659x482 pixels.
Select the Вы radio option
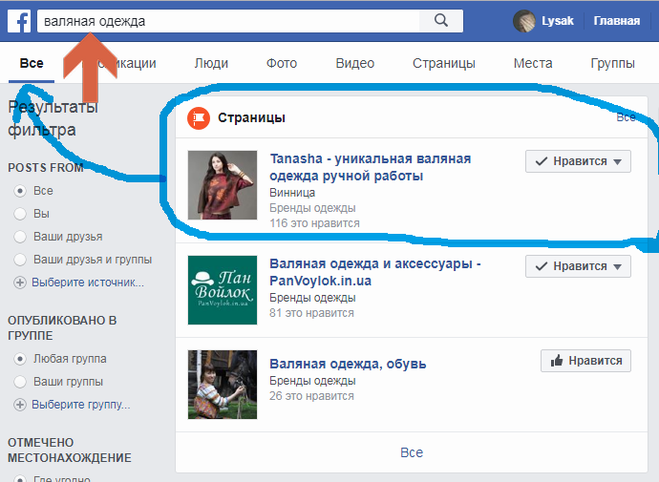tap(20, 214)
